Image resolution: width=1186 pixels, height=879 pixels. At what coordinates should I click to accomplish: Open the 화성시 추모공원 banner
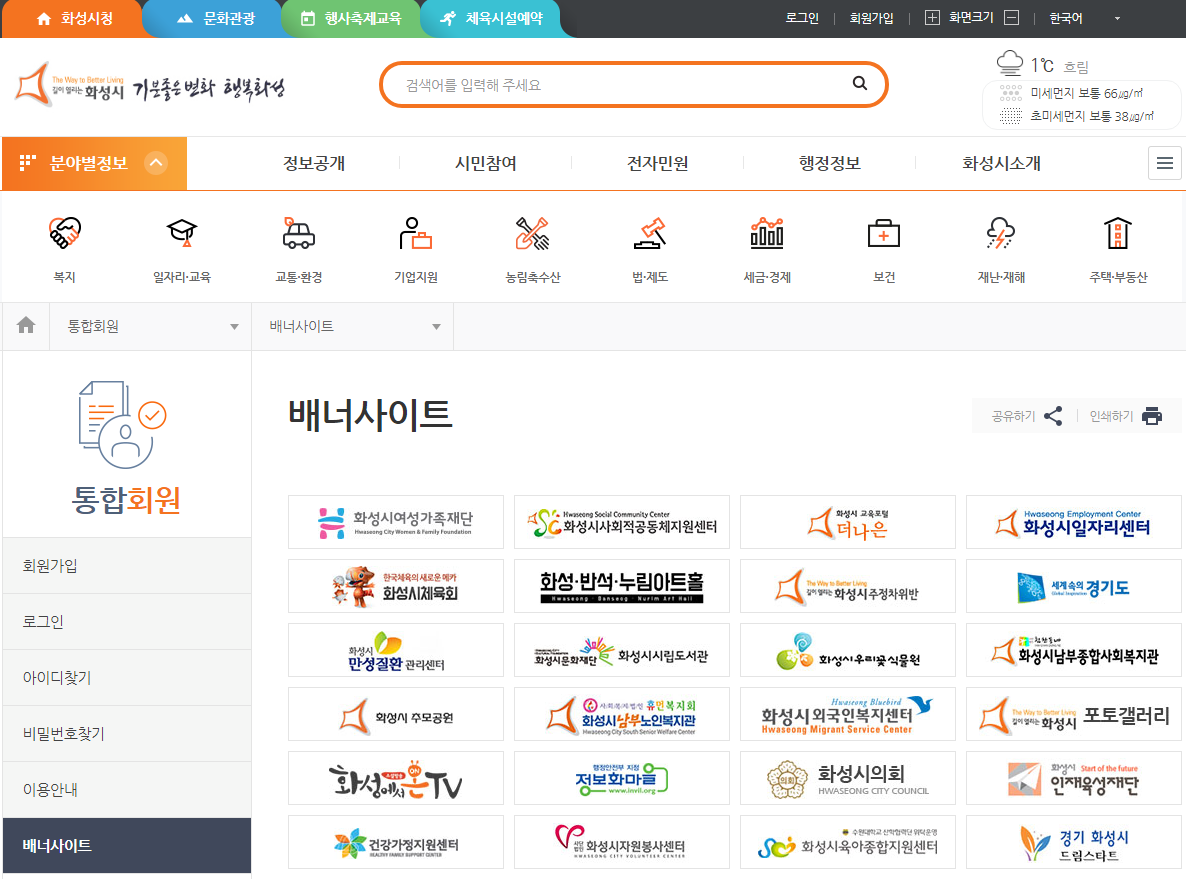pyautogui.click(x=396, y=714)
